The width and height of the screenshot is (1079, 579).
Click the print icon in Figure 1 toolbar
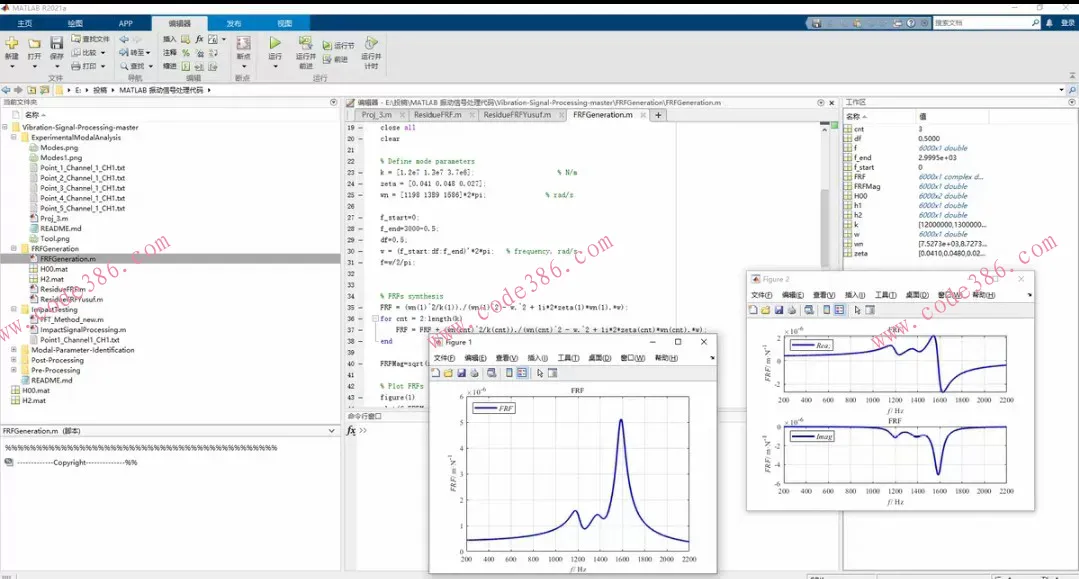475,373
